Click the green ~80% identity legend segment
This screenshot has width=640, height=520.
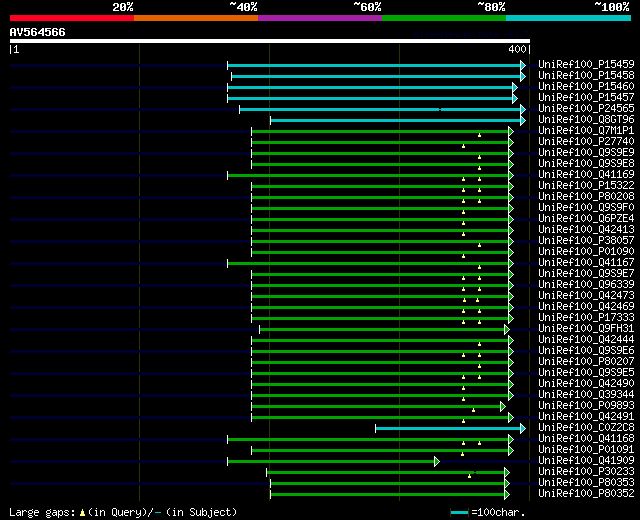(444, 18)
